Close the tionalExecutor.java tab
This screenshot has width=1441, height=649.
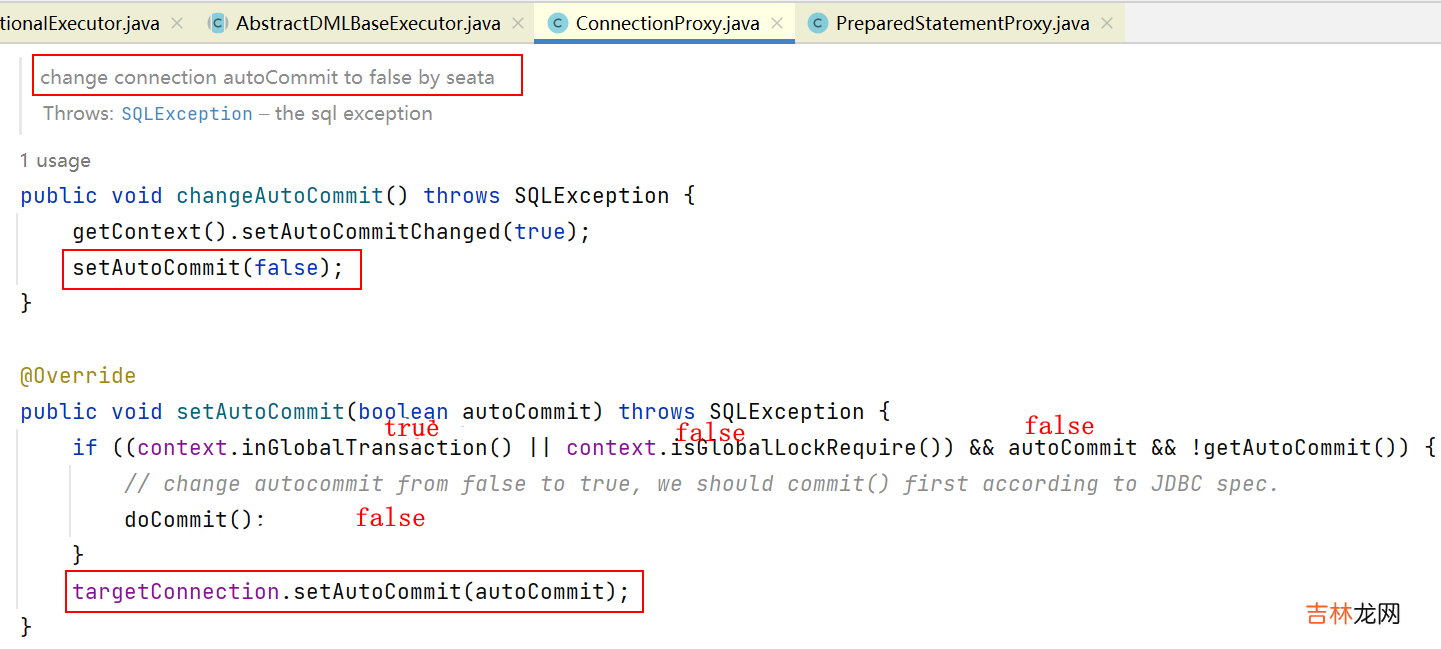click(x=177, y=23)
